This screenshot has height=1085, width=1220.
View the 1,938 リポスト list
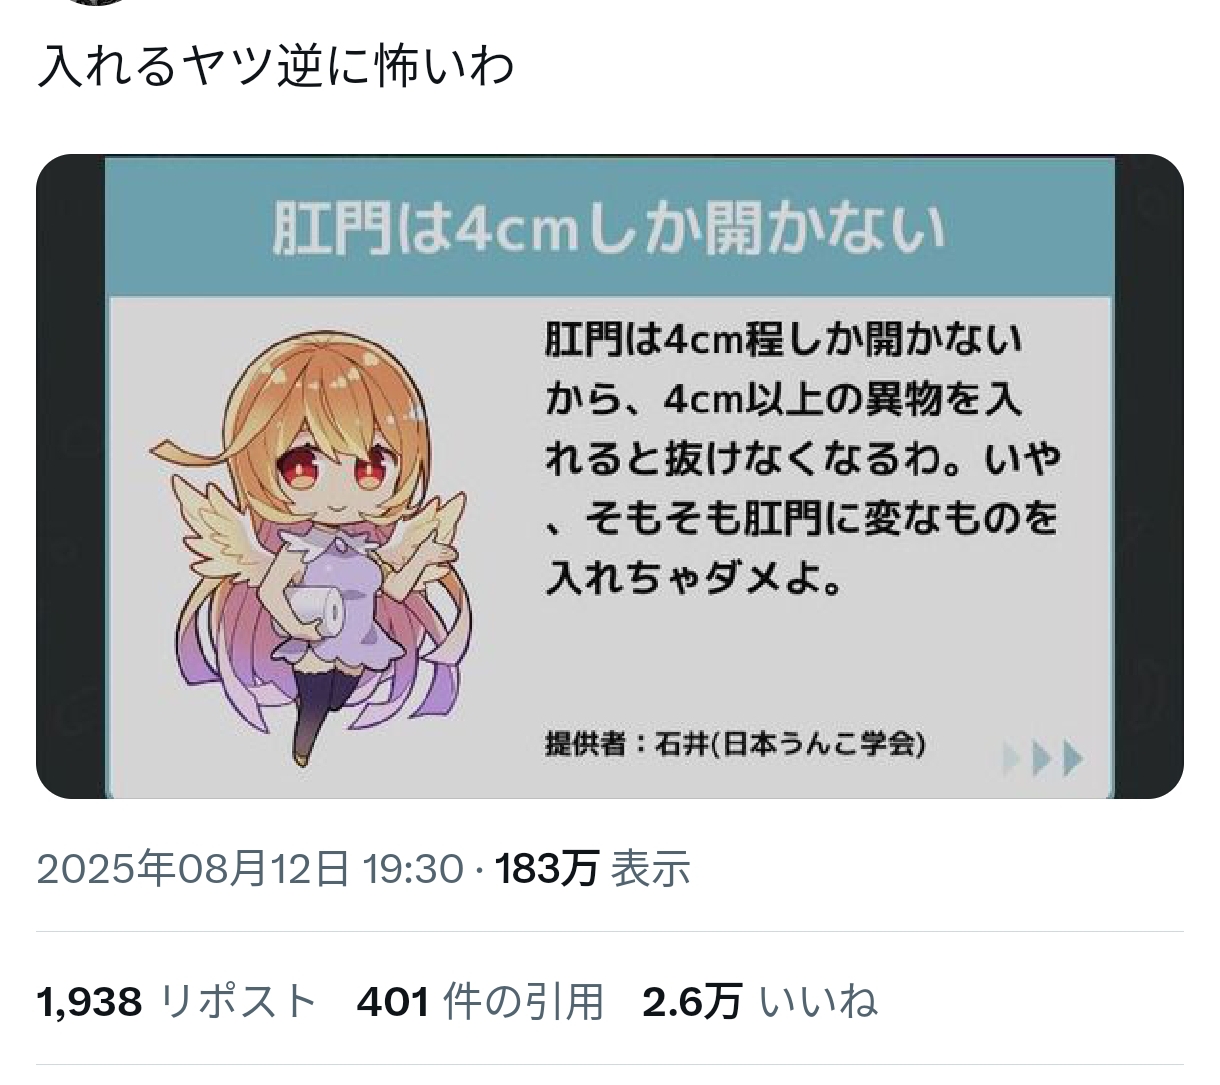click(176, 1000)
